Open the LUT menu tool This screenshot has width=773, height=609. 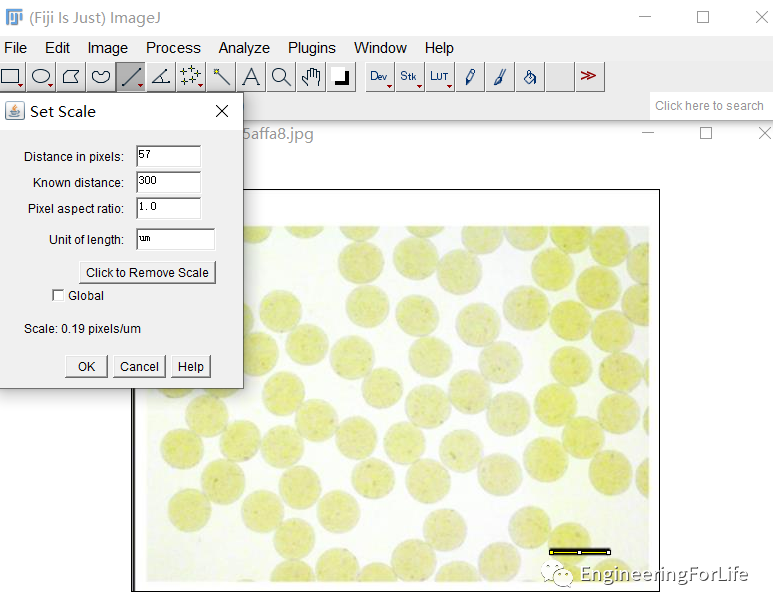[440, 77]
